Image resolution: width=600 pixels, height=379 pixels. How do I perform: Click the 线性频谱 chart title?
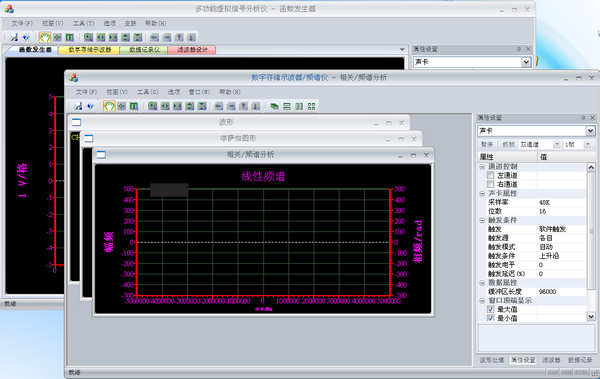pos(263,176)
